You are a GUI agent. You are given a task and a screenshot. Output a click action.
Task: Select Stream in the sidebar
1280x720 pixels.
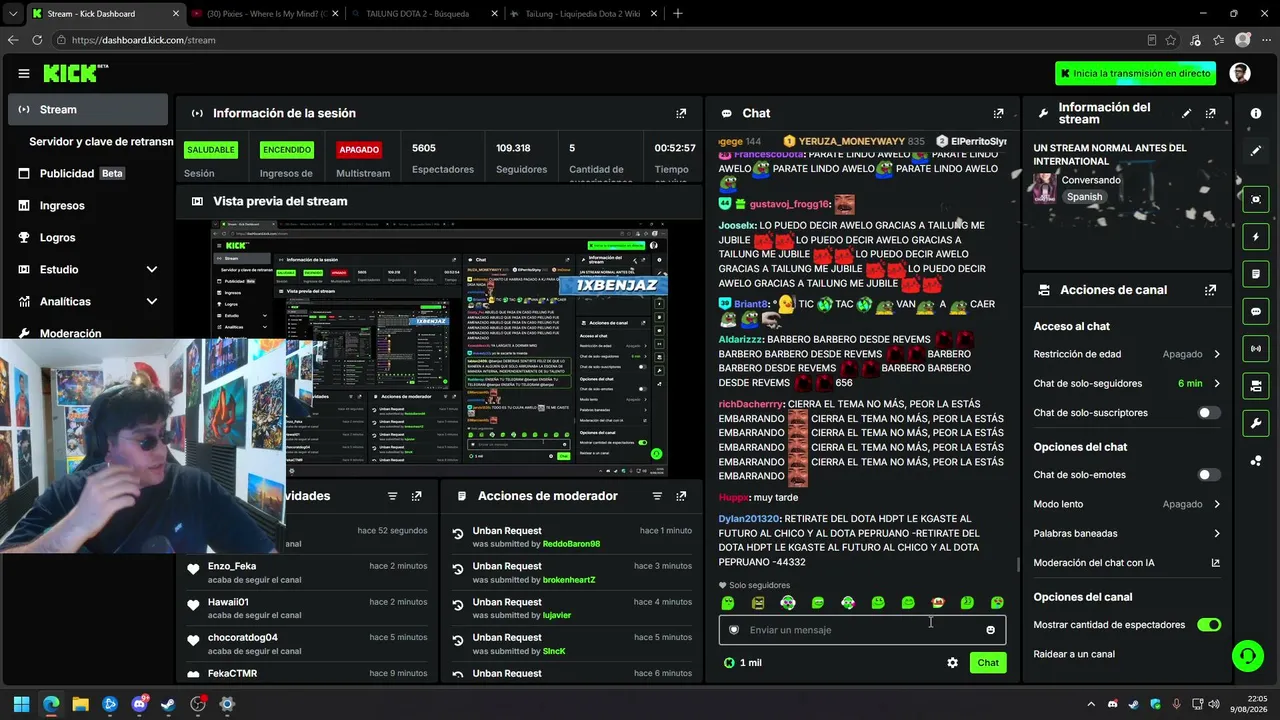[x=88, y=110]
